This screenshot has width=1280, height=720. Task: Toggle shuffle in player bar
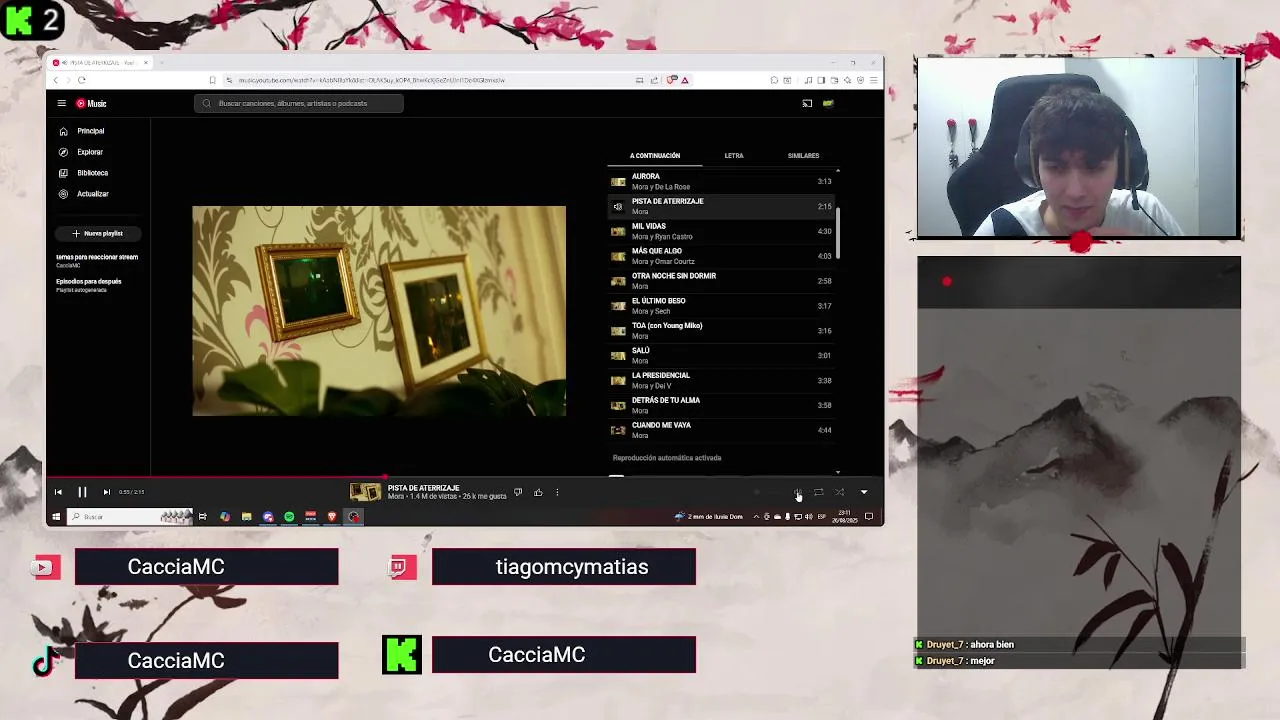pyautogui.click(x=839, y=492)
